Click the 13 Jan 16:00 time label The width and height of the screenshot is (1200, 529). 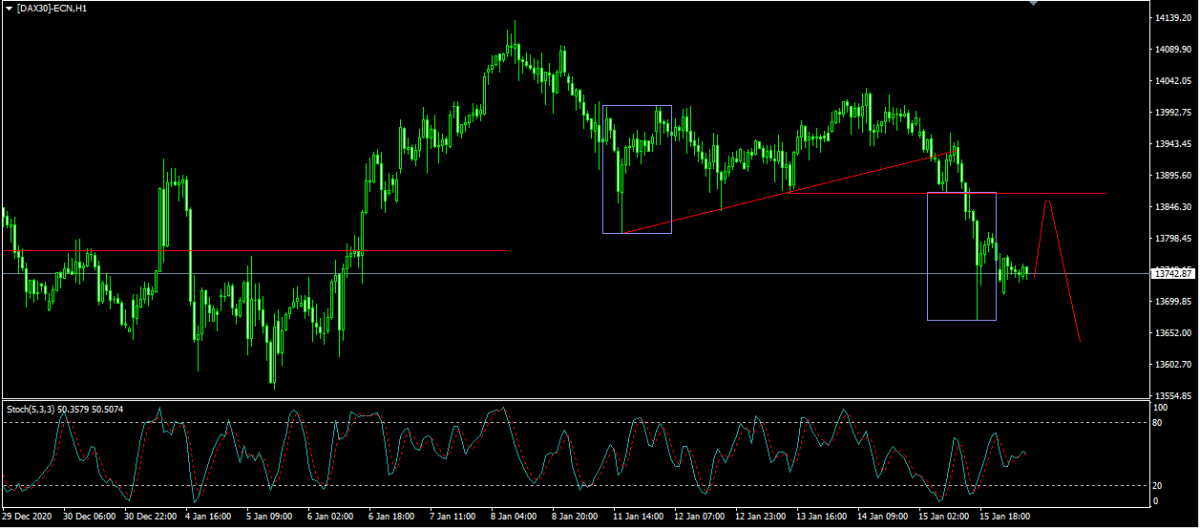coord(824,517)
